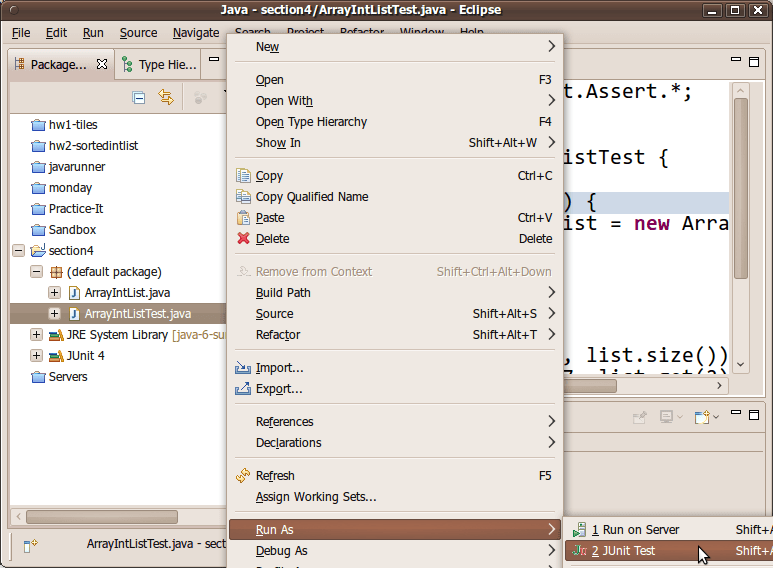This screenshot has height=568, width=773.
Task: Choose Show In menu entry
Action: pyautogui.click(x=395, y=142)
